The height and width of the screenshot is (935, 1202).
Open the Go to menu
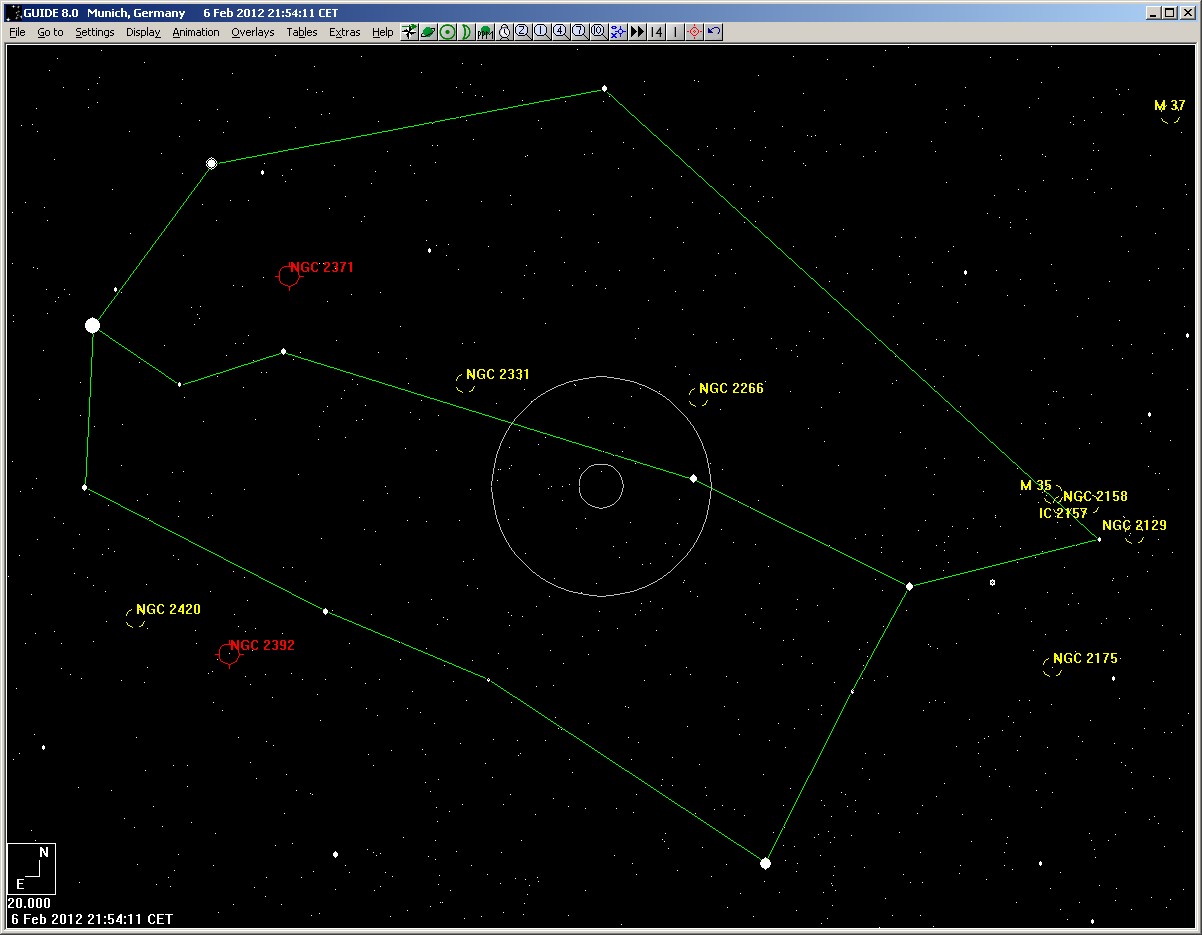(50, 32)
